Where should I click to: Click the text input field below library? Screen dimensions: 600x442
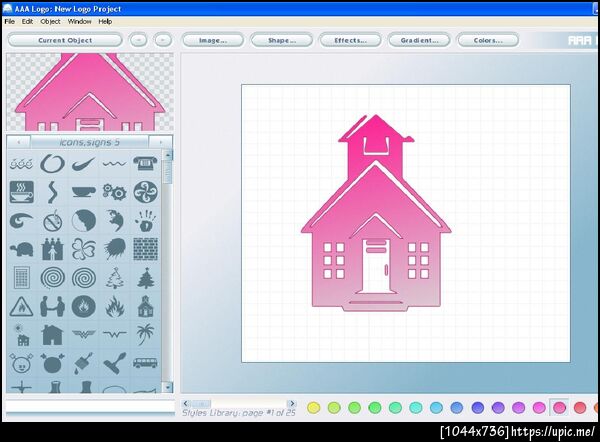click(x=90, y=406)
